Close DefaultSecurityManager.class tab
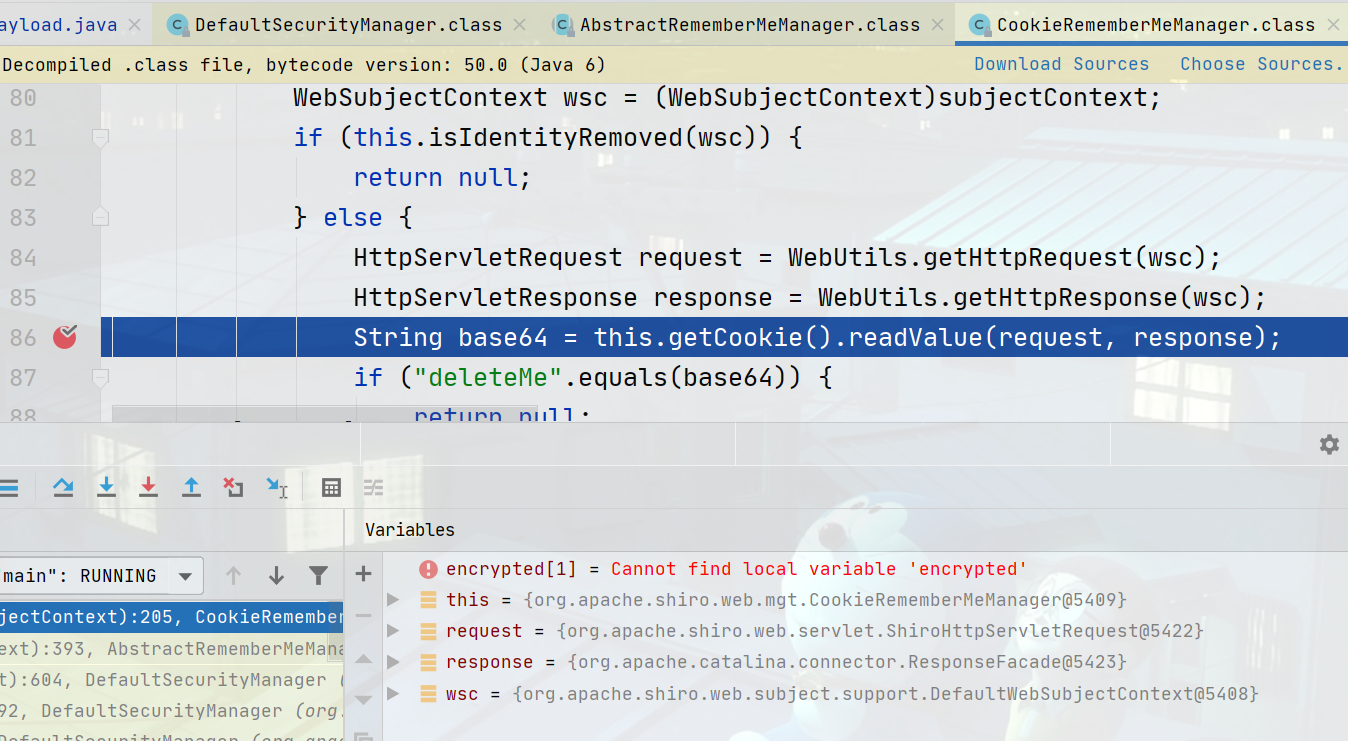Screen dimensions: 1348x741 tap(520, 25)
